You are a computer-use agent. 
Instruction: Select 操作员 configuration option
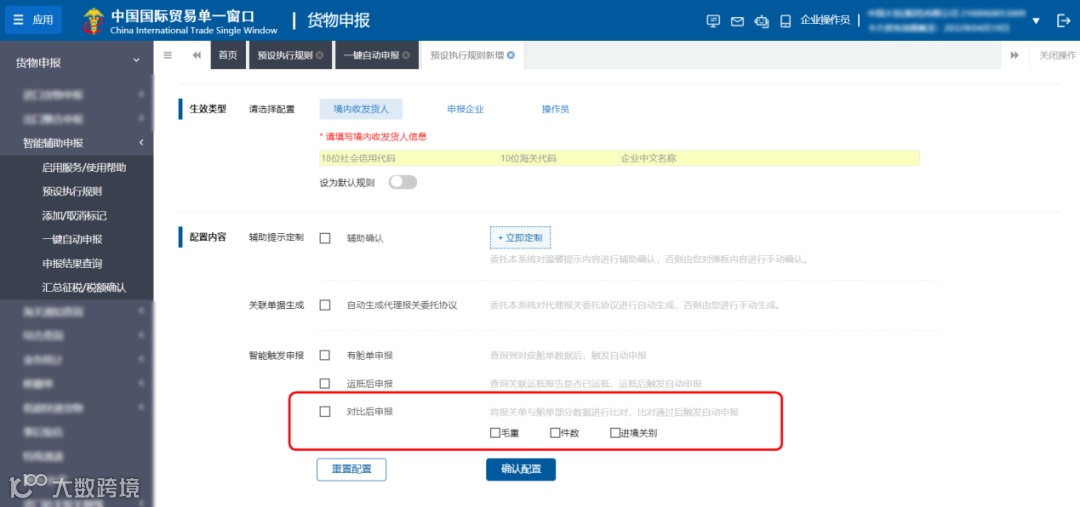pos(555,109)
